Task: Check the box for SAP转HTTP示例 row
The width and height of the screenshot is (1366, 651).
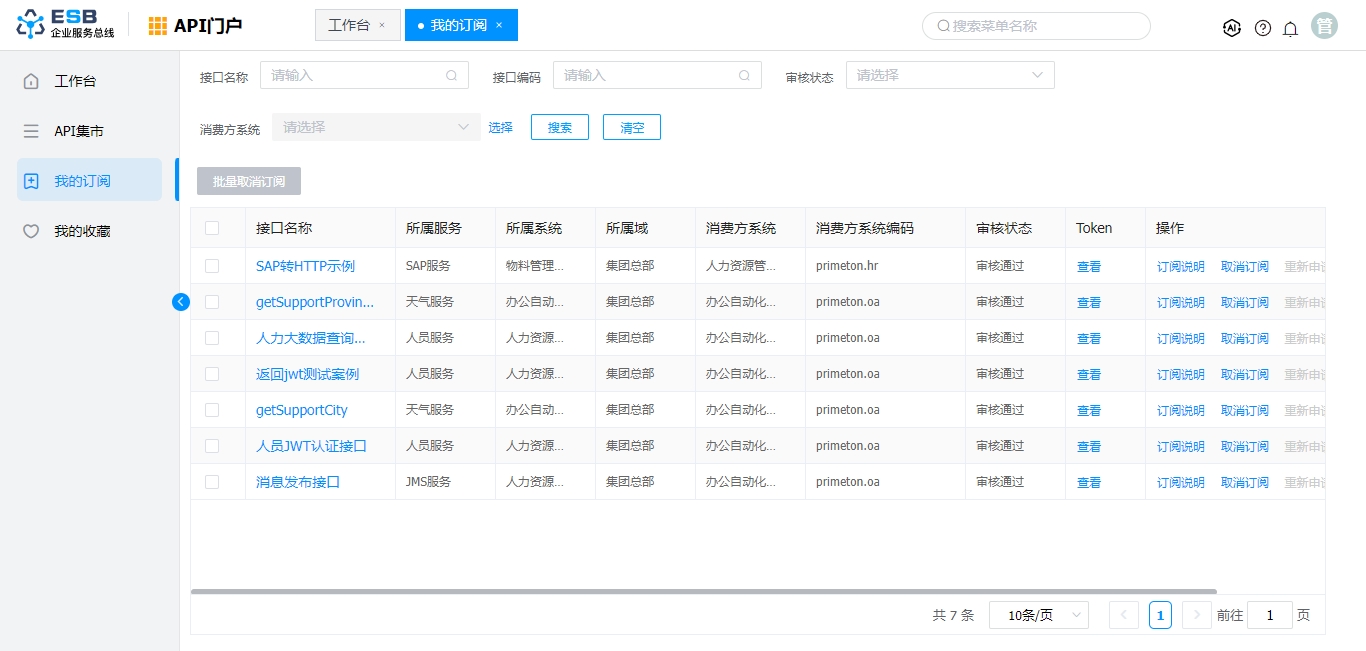Action: click(212, 266)
